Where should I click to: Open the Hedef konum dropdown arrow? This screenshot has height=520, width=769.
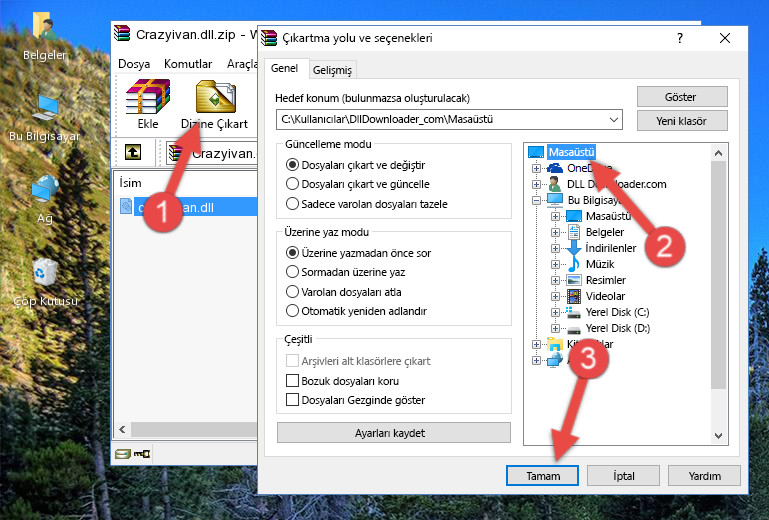click(613, 119)
